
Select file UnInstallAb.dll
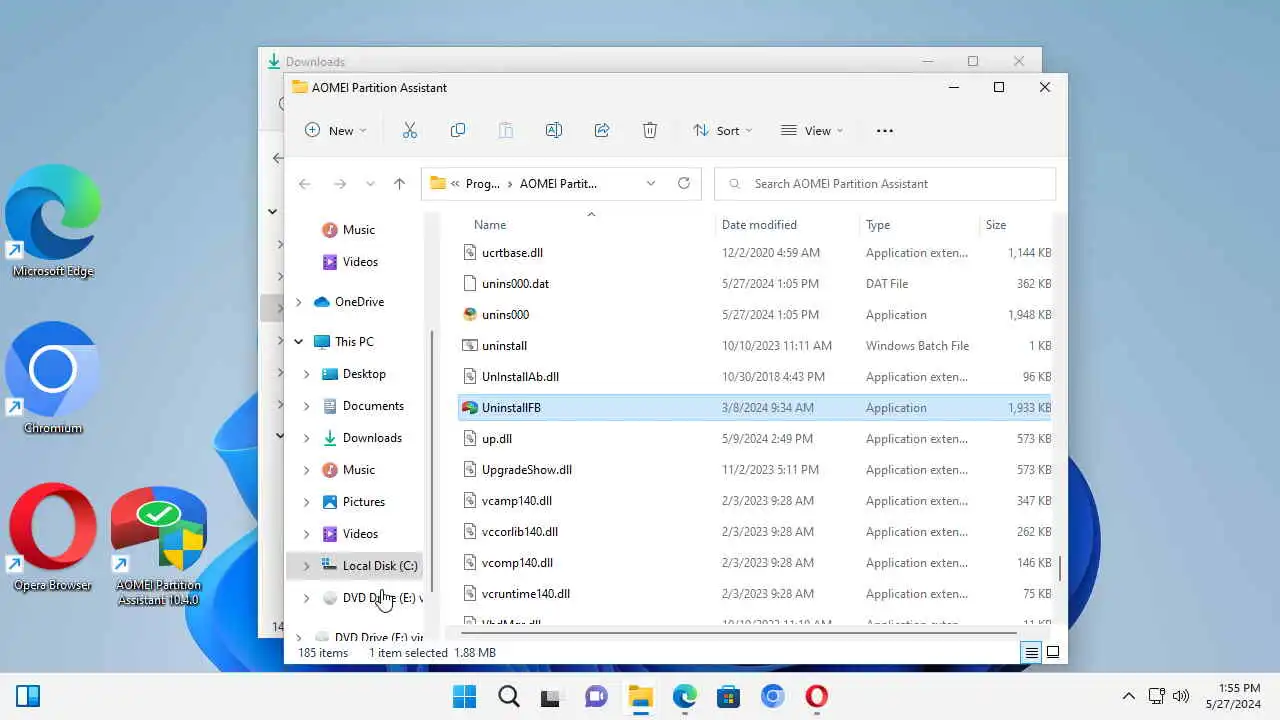click(x=755, y=377)
